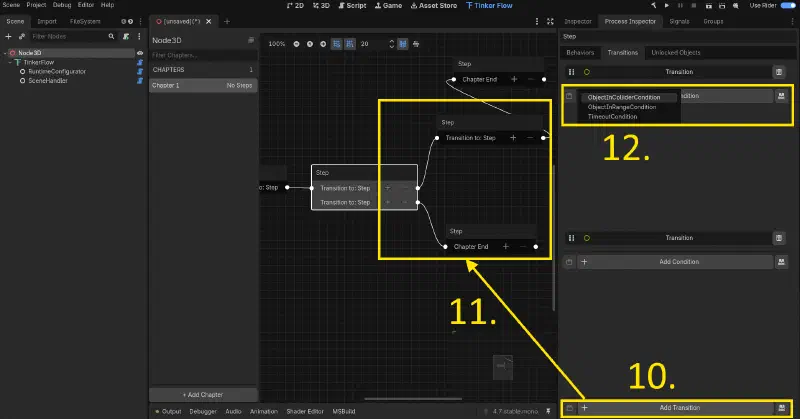Open the Scene dock extra options menu
This screenshot has height=419, width=800.
(139, 36)
